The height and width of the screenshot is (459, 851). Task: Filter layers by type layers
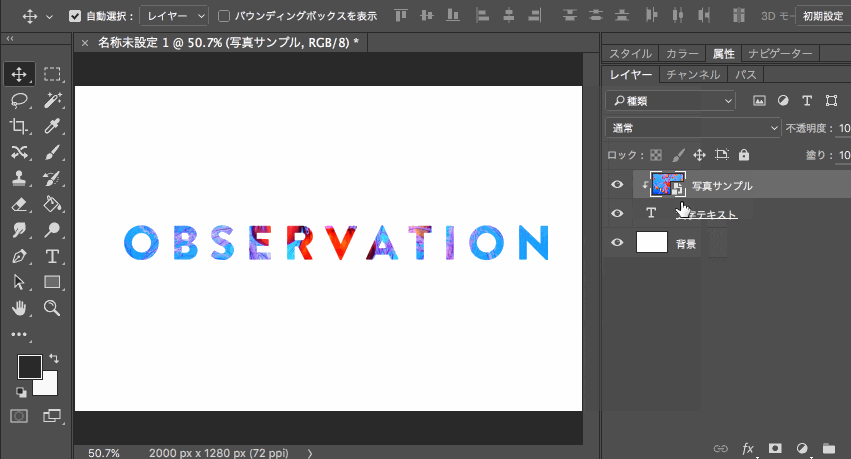coord(807,100)
